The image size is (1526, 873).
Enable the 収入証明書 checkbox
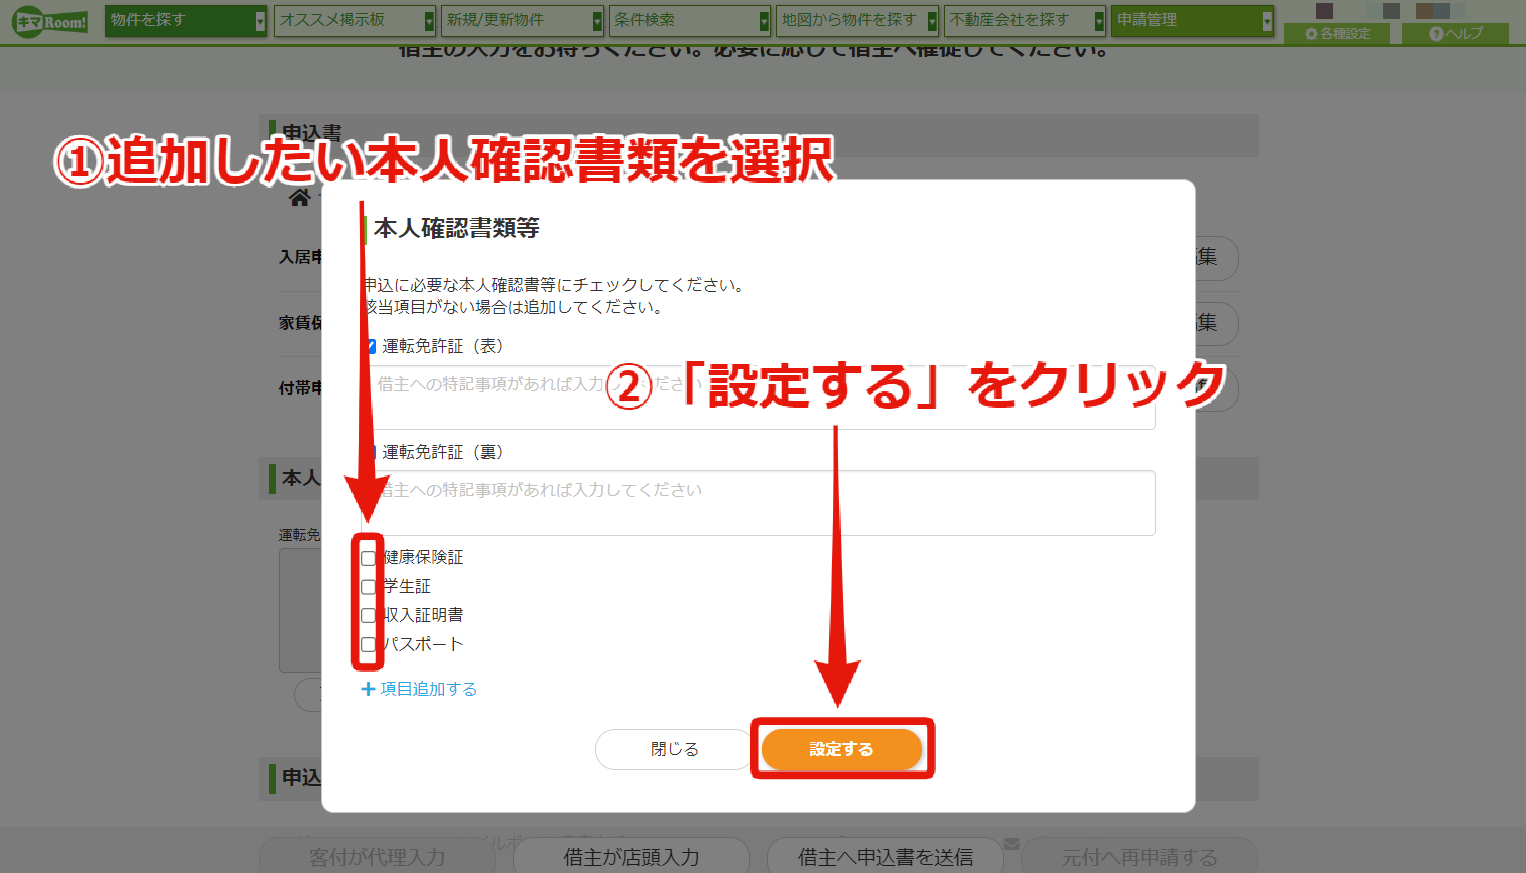368,616
